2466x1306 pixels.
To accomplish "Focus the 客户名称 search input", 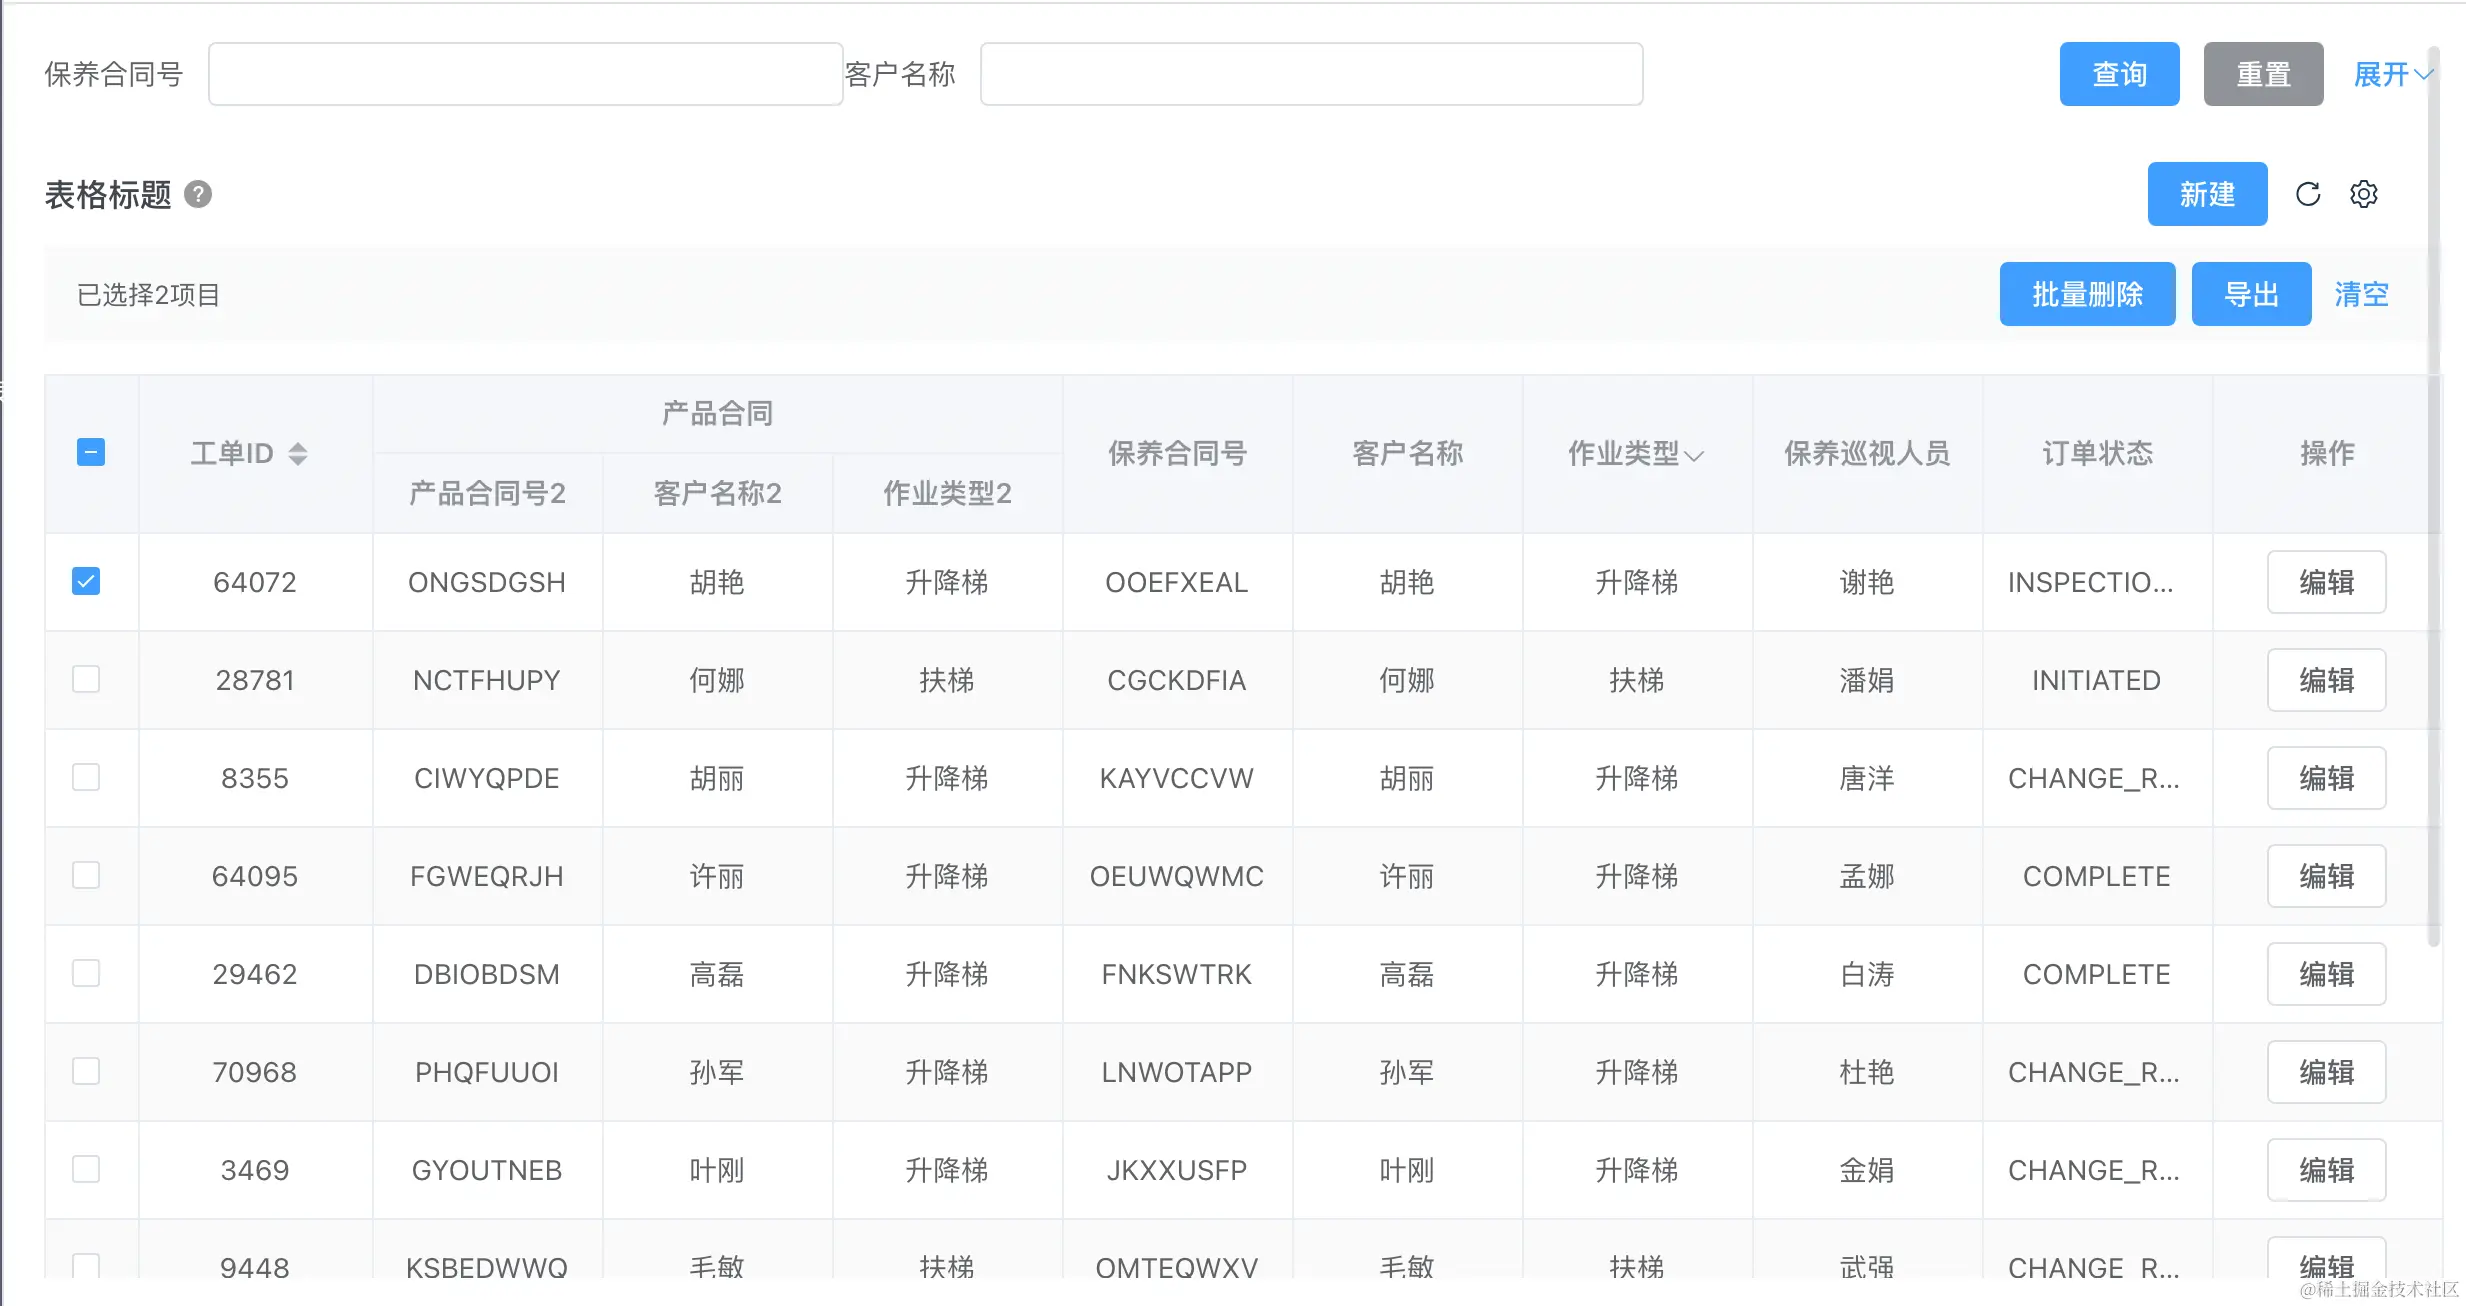I will click(x=1311, y=74).
